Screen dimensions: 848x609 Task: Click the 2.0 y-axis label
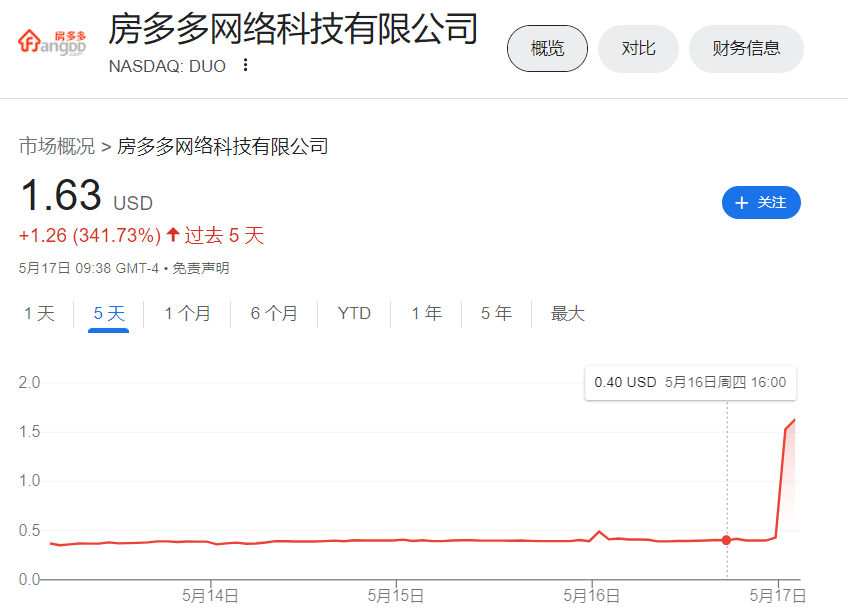click(x=29, y=382)
